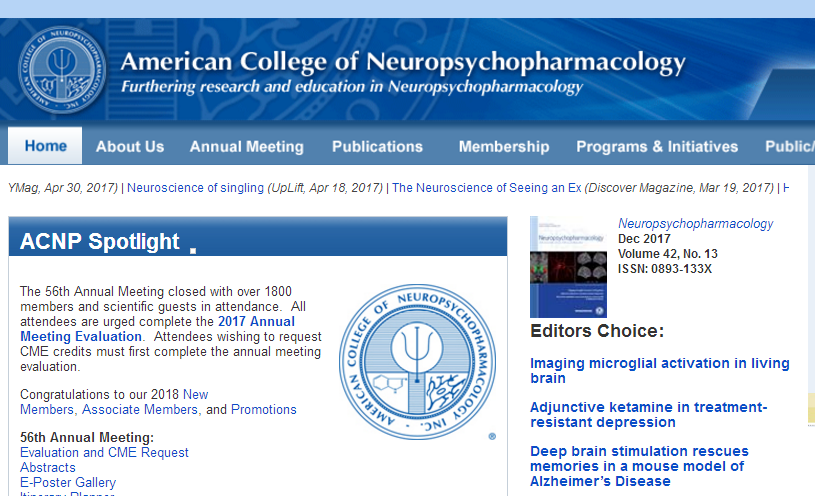This screenshot has height=496, width=815.
Task: Open the Abstracts link
Action: click(47, 467)
